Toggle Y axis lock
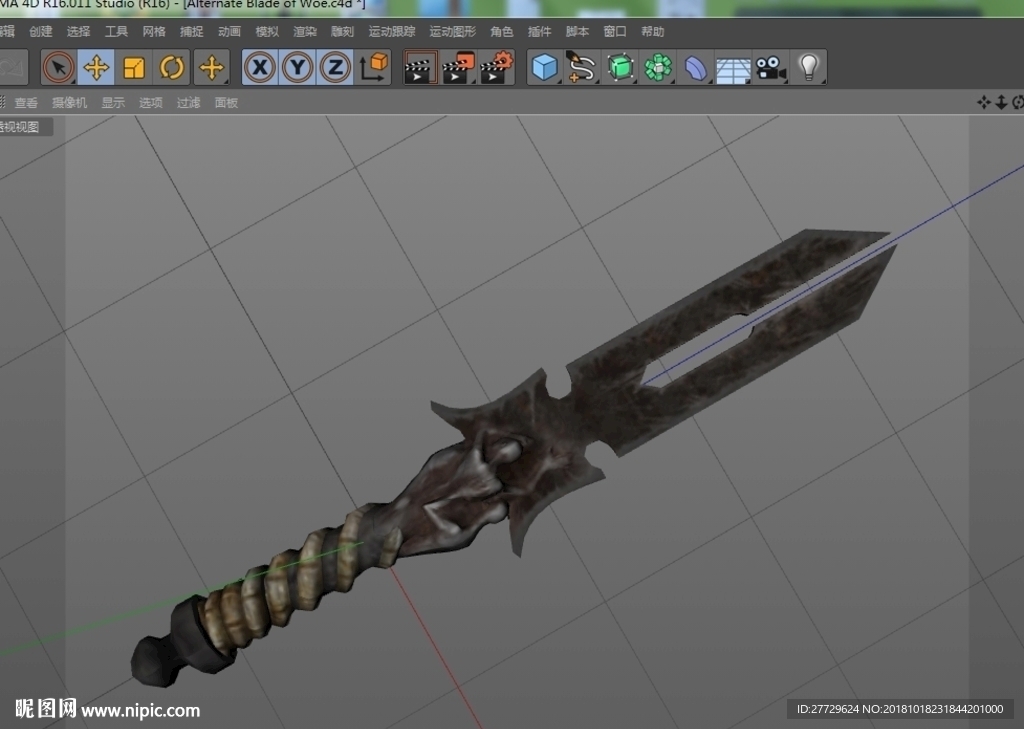Image resolution: width=1024 pixels, height=729 pixels. [298, 67]
